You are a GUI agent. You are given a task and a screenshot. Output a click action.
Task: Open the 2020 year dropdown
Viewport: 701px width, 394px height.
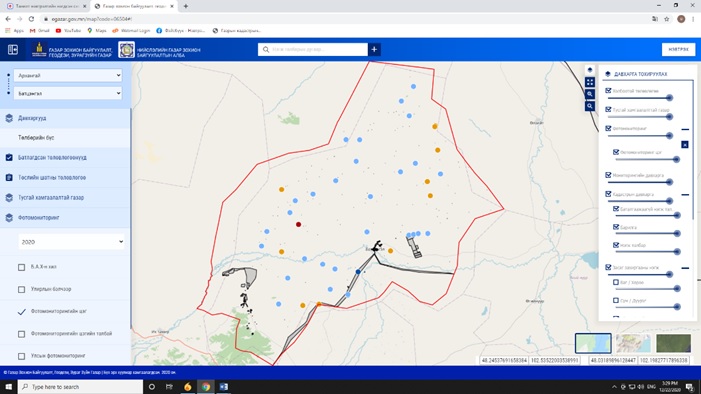pyautogui.click(x=72, y=242)
